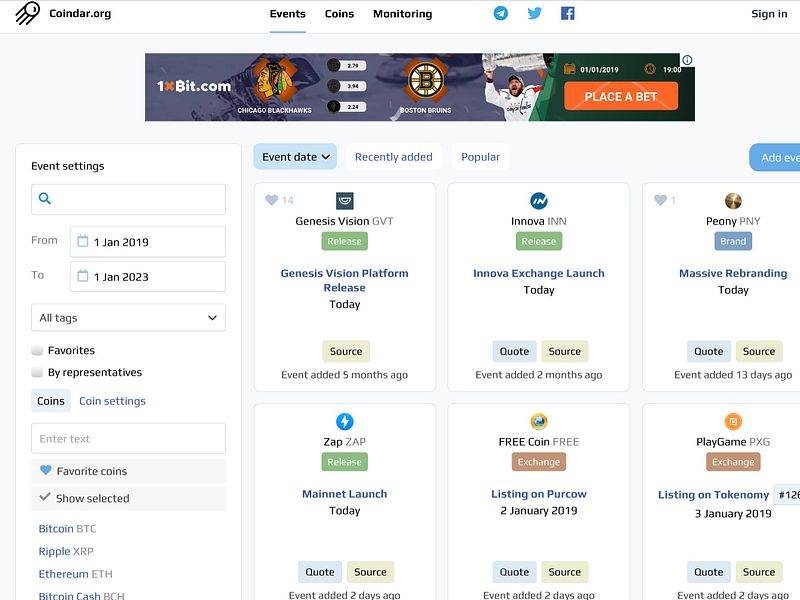Select Ripple XRP in coin list
800x600 pixels.
(x=66, y=551)
